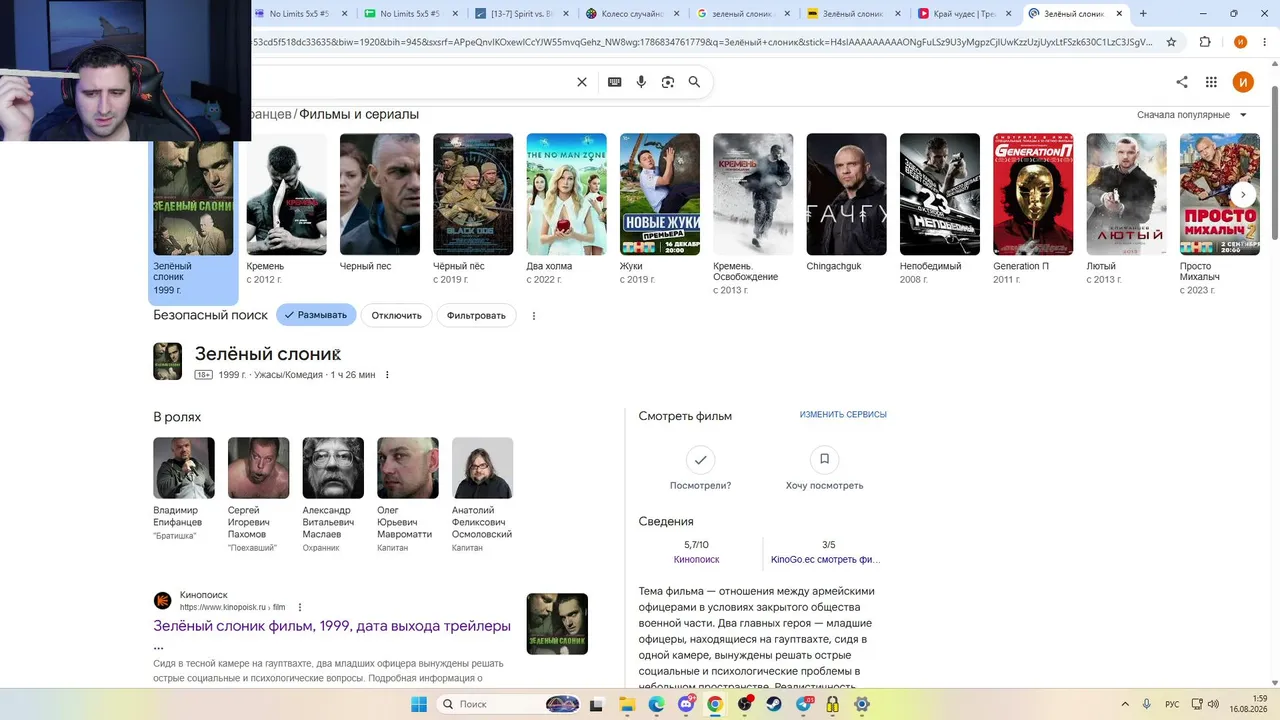The height and width of the screenshot is (720, 1280).
Task: Open the Kinopoisk result thumbnail image
Action: 557,624
